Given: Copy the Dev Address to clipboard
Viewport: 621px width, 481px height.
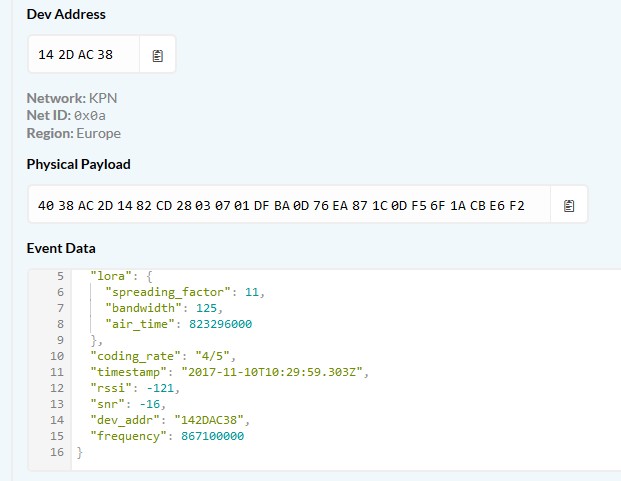Looking at the screenshot, I should pyautogui.click(x=158, y=55).
